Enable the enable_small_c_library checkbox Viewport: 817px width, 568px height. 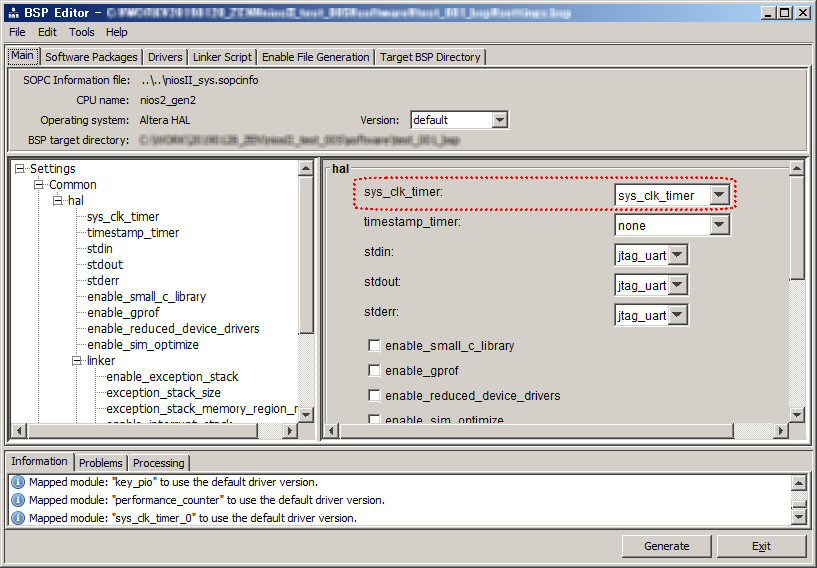coord(374,345)
